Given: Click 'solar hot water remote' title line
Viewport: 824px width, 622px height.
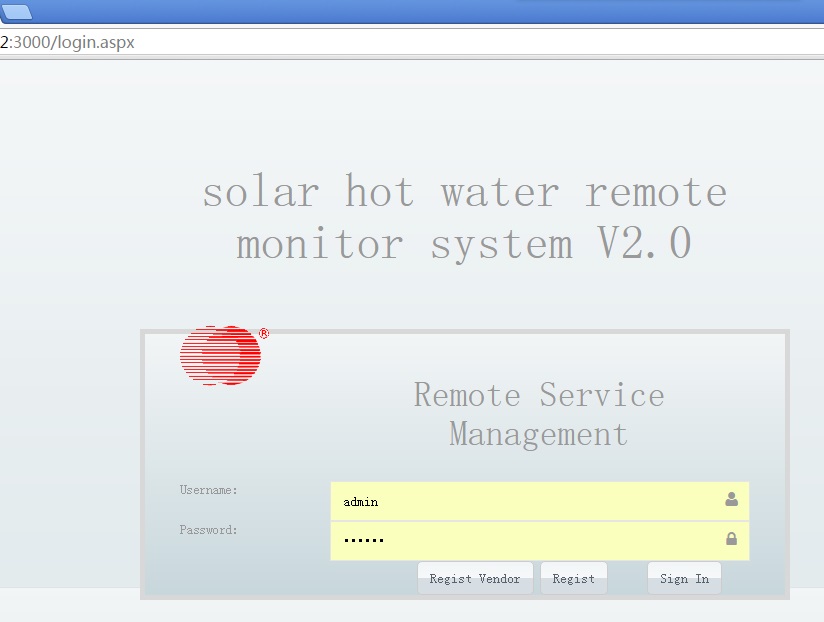Looking at the screenshot, I should coord(464,192).
